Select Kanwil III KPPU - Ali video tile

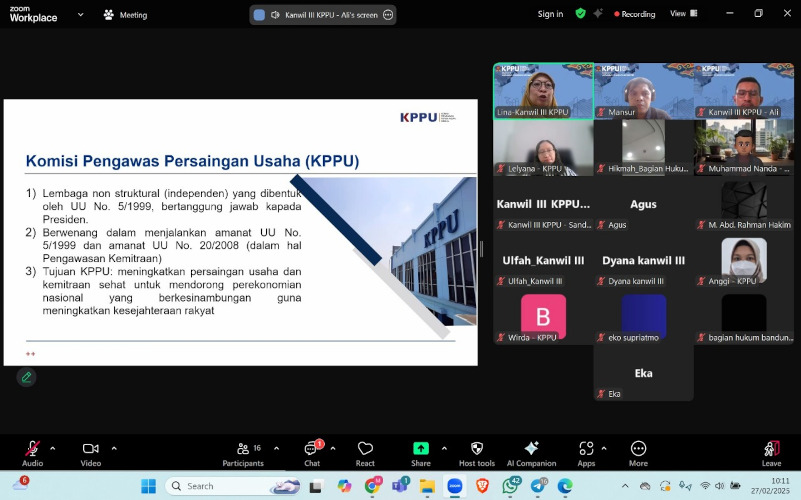point(744,91)
